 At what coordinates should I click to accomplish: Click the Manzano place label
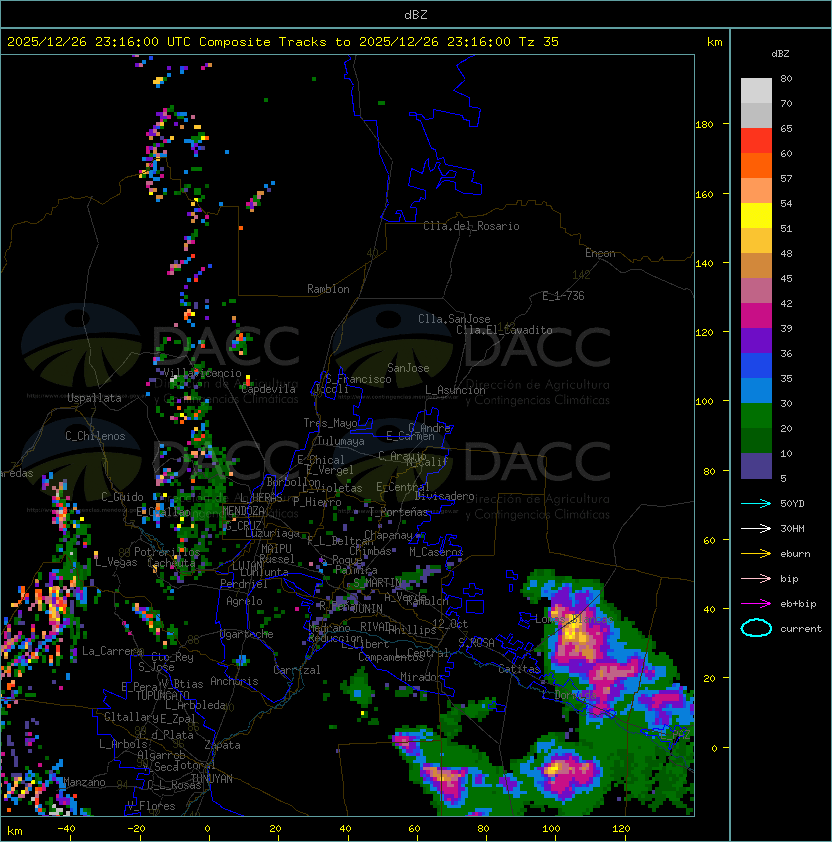(84, 782)
